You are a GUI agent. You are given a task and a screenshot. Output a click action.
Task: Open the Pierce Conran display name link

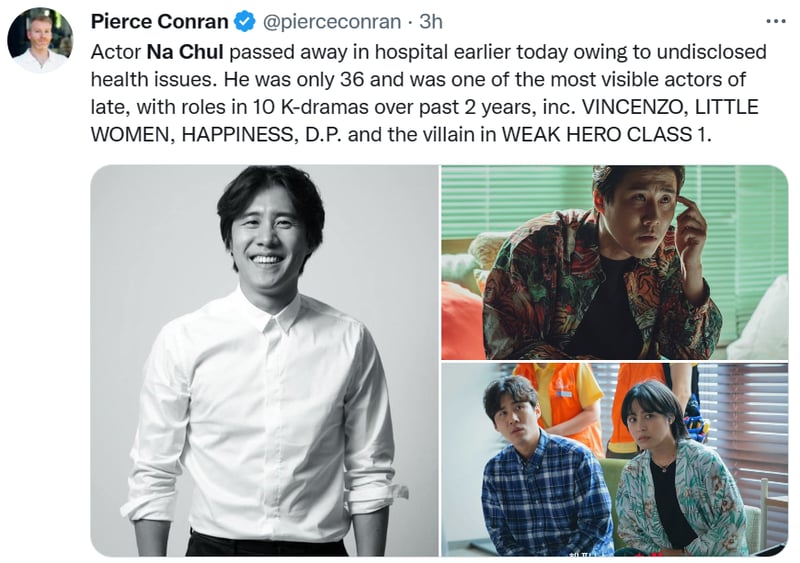159,21
